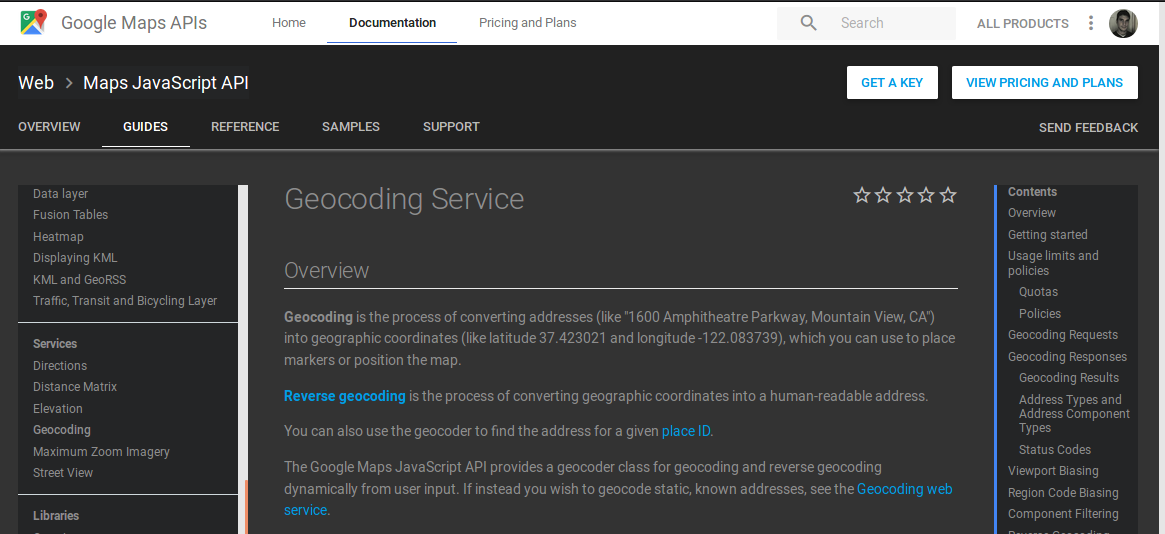Jump to Address Types and Component Types
Screen dimensions: 1165x534
pyautogui.click(x=1074, y=414)
